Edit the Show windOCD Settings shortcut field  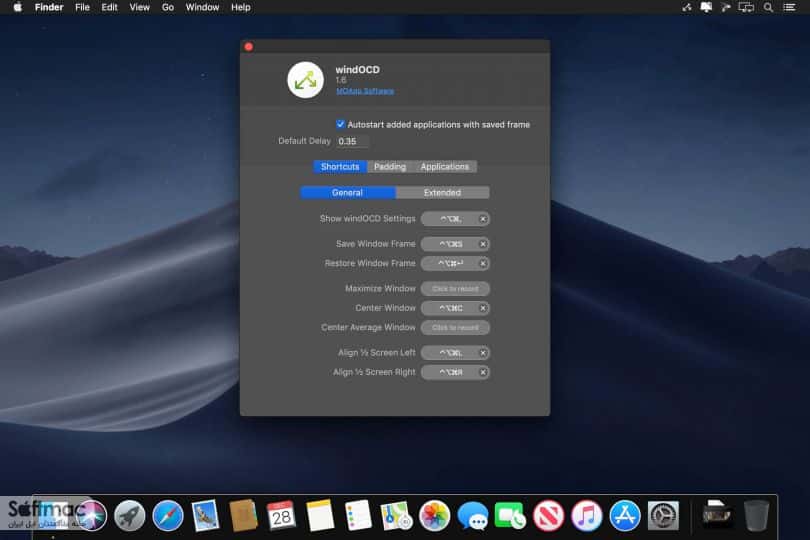click(x=455, y=219)
